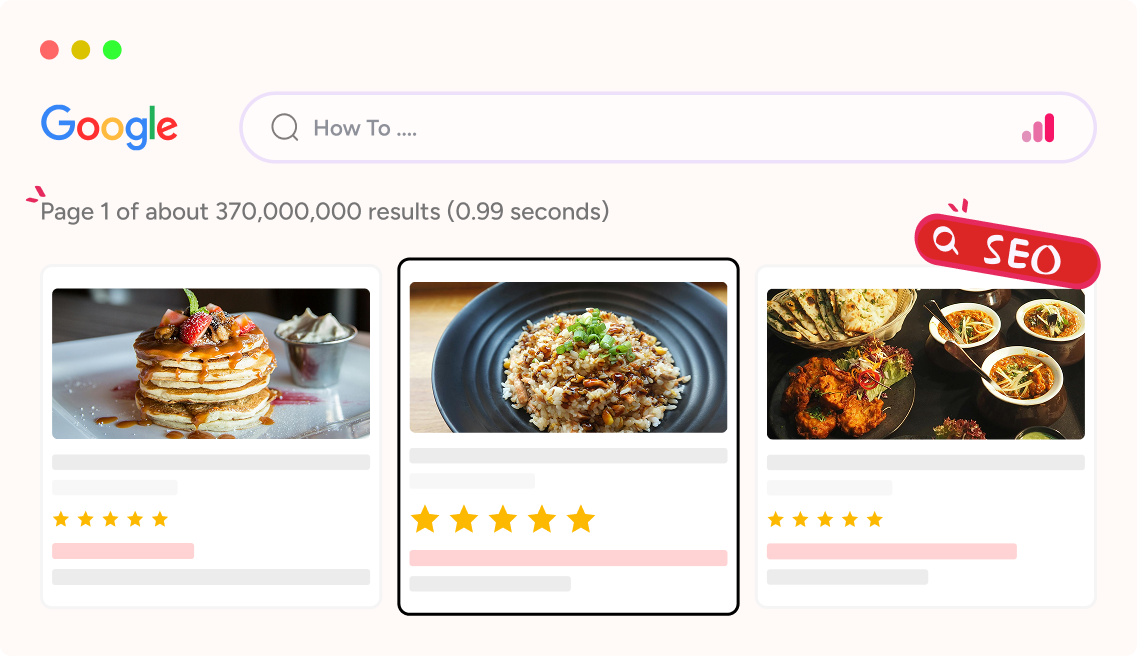Click the green window maximize dot

(112, 50)
